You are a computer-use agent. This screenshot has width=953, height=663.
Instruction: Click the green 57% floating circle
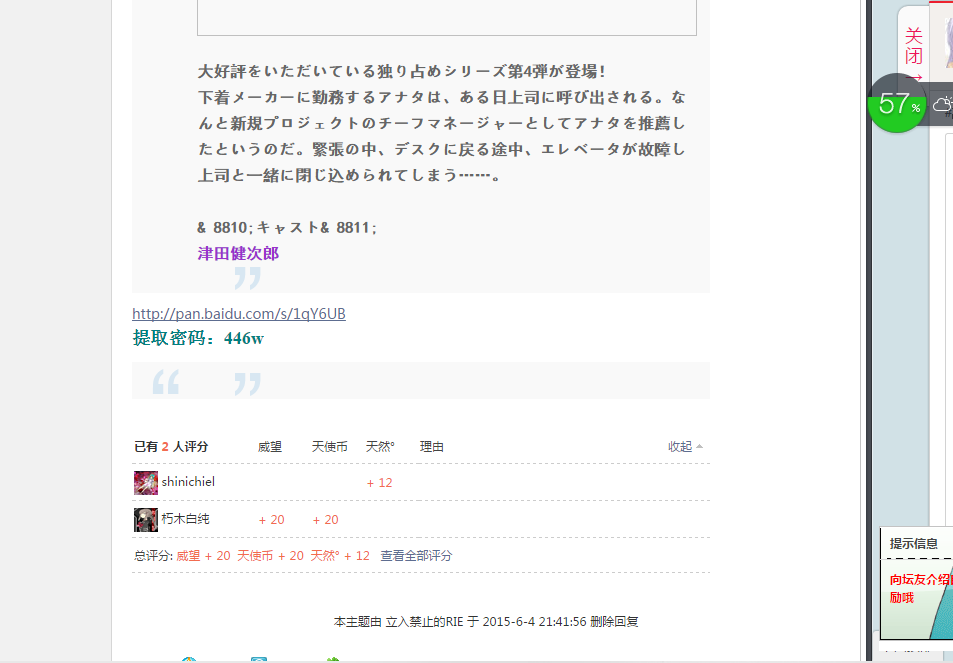pyautogui.click(x=897, y=103)
